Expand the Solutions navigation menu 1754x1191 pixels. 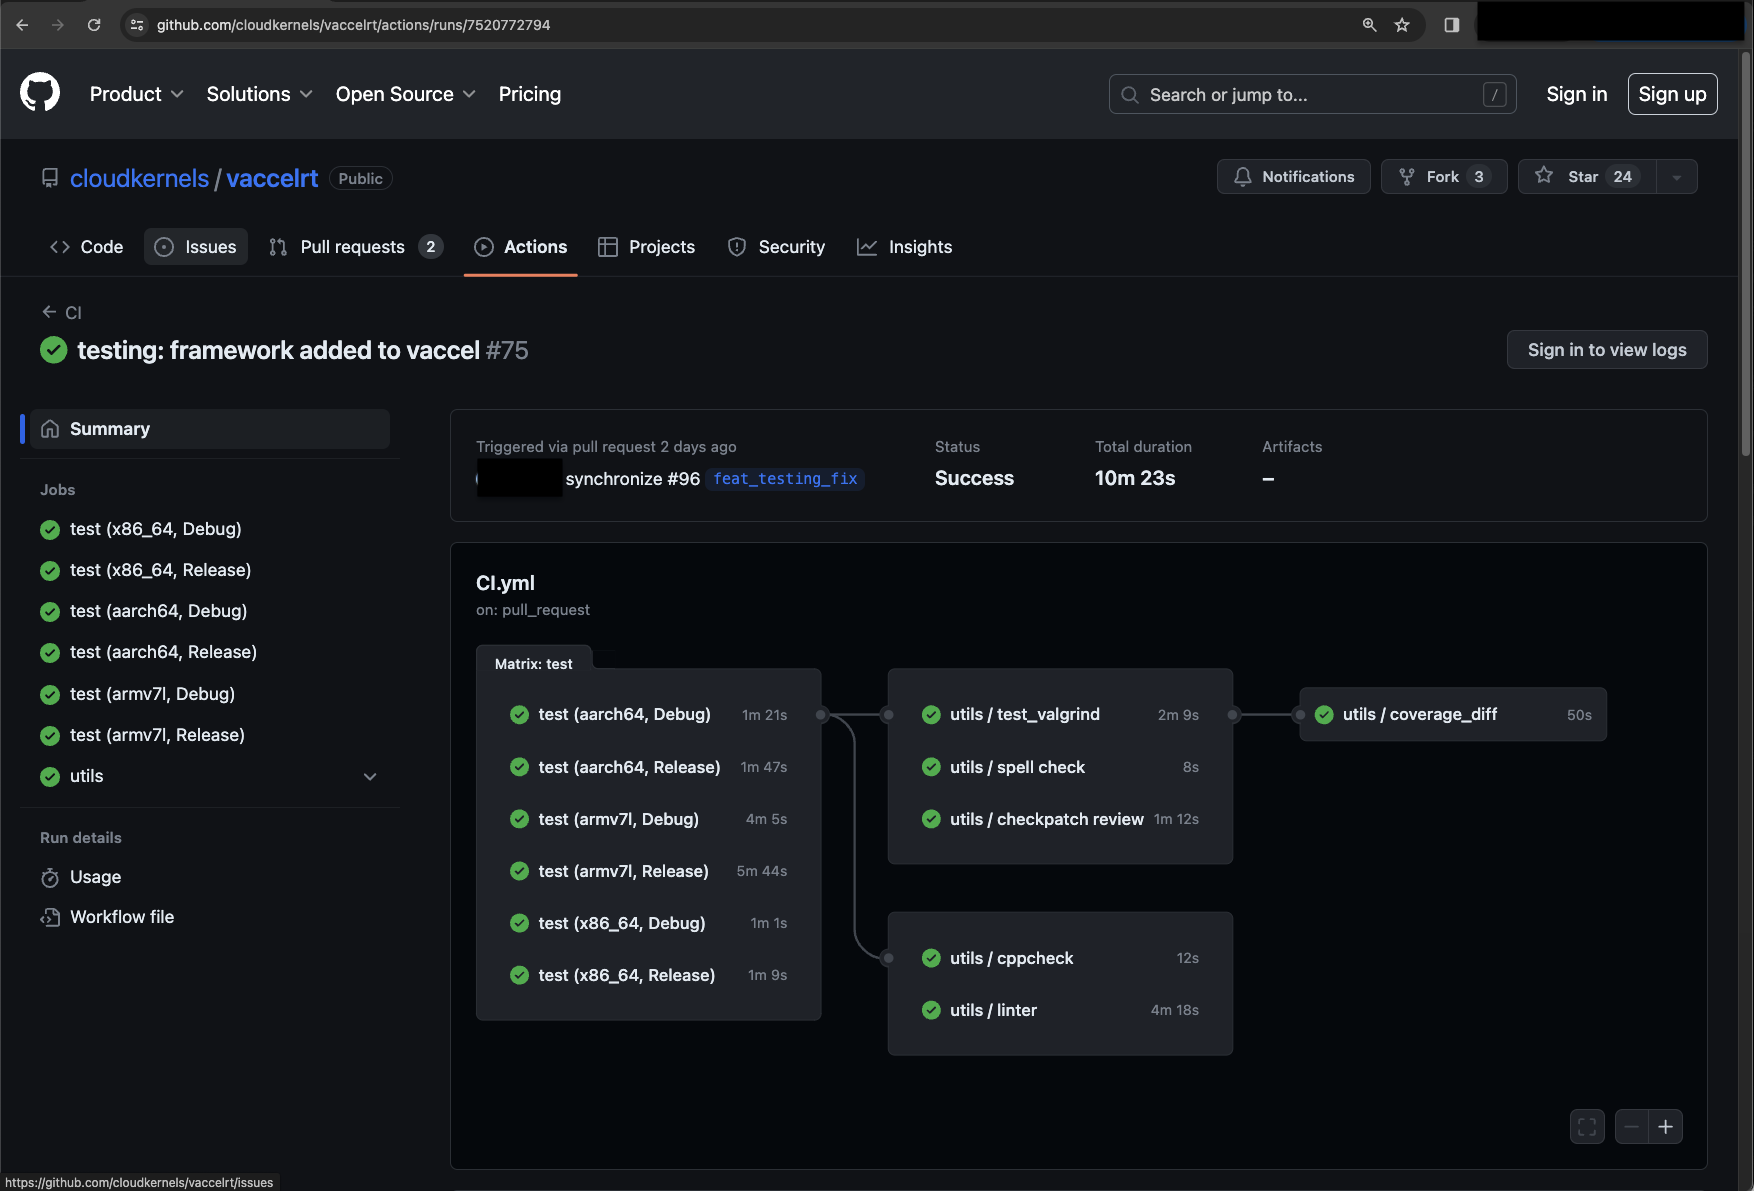[x=259, y=94]
